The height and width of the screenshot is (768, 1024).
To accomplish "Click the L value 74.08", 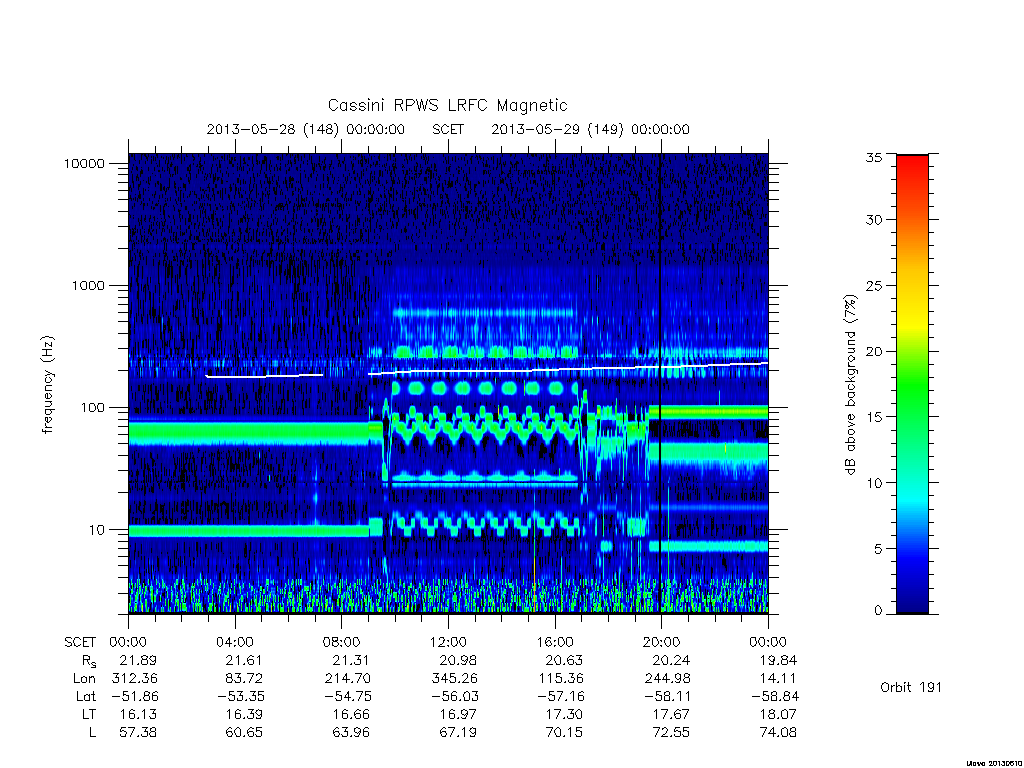I will click(778, 732).
